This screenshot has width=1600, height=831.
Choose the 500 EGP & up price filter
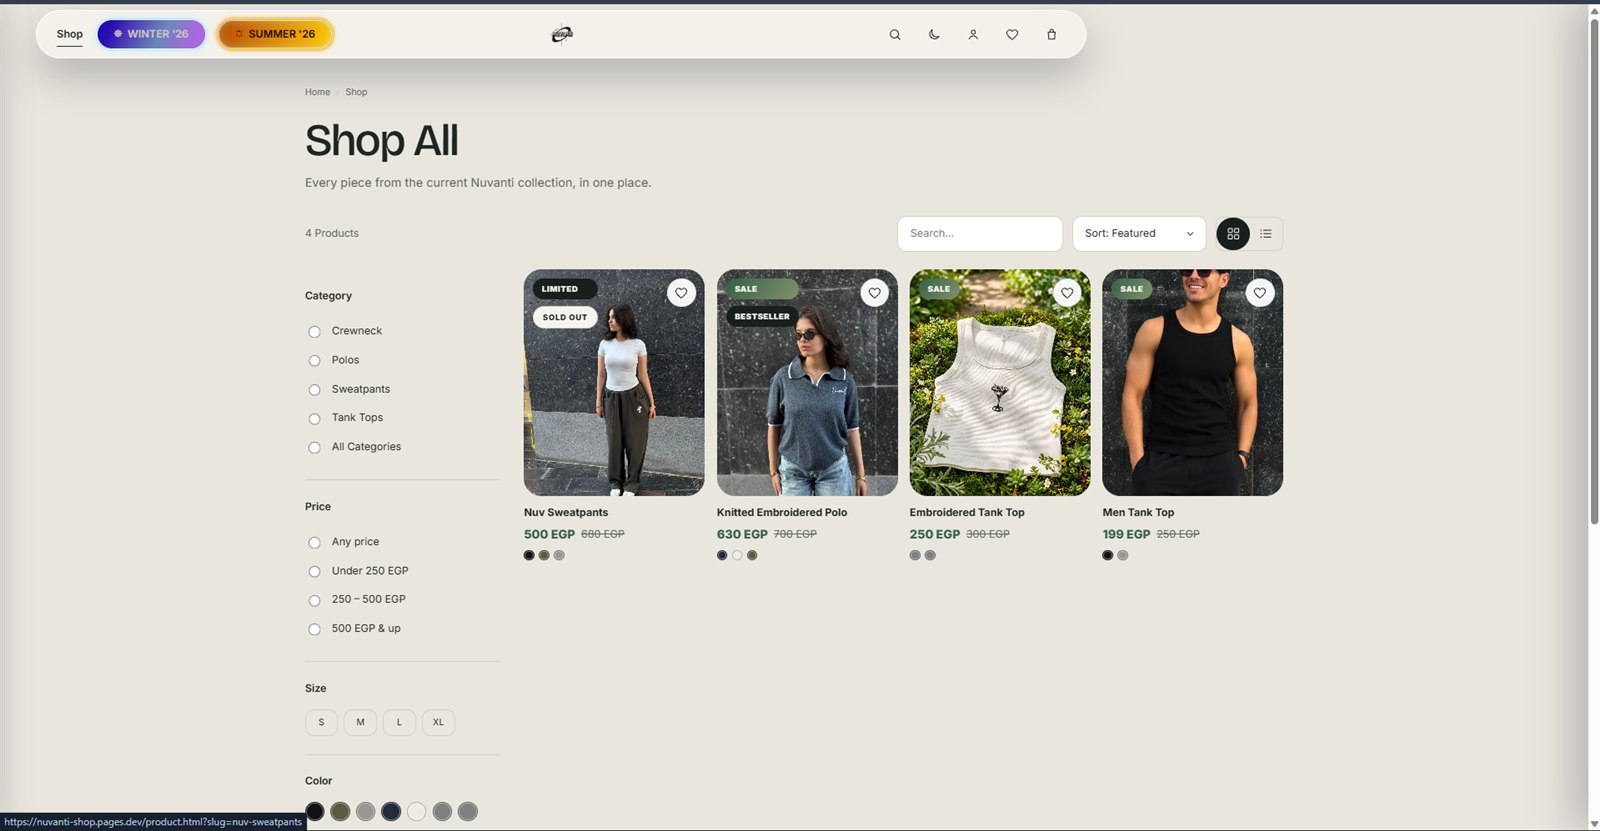pyautogui.click(x=314, y=629)
